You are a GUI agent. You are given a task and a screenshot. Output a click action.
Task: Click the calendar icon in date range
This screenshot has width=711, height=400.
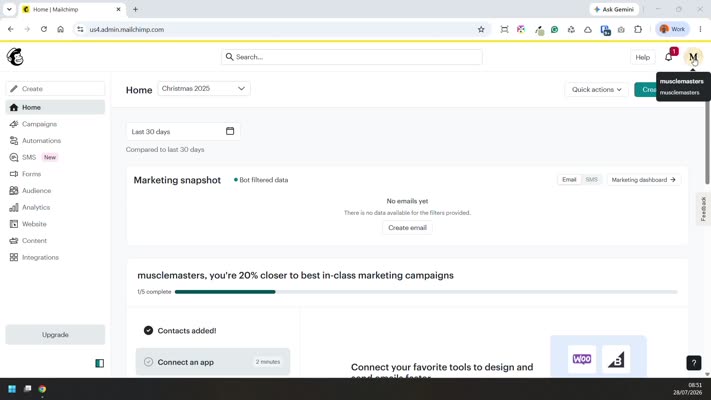point(230,131)
